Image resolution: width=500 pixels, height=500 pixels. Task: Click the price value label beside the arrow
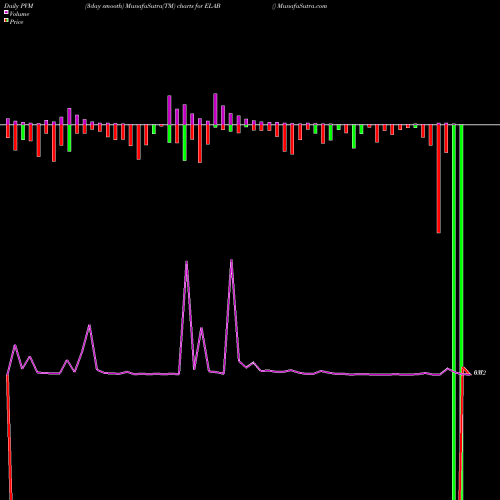pyautogui.click(x=480, y=373)
